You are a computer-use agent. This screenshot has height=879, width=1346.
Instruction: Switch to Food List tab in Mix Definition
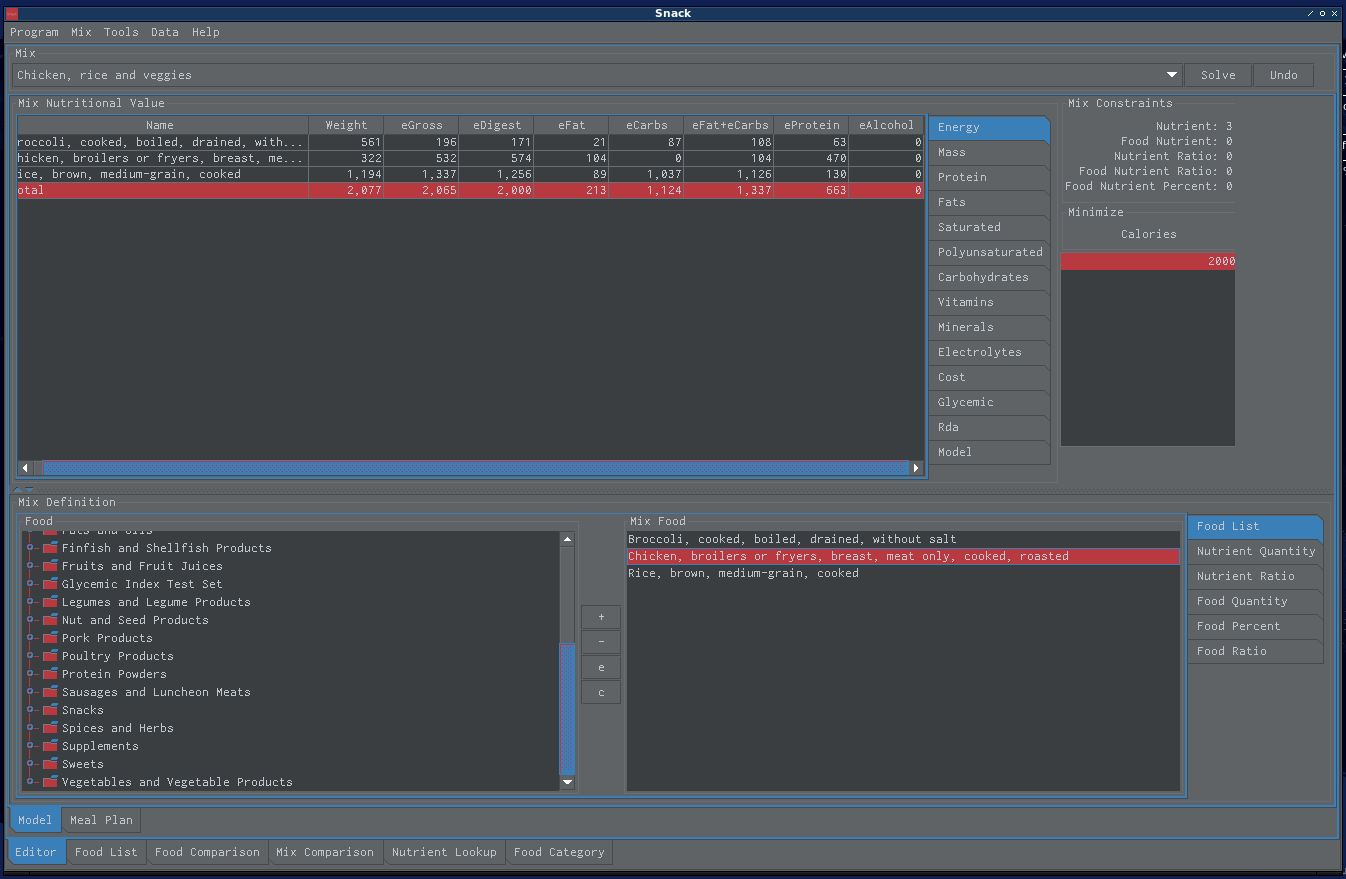click(1255, 527)
